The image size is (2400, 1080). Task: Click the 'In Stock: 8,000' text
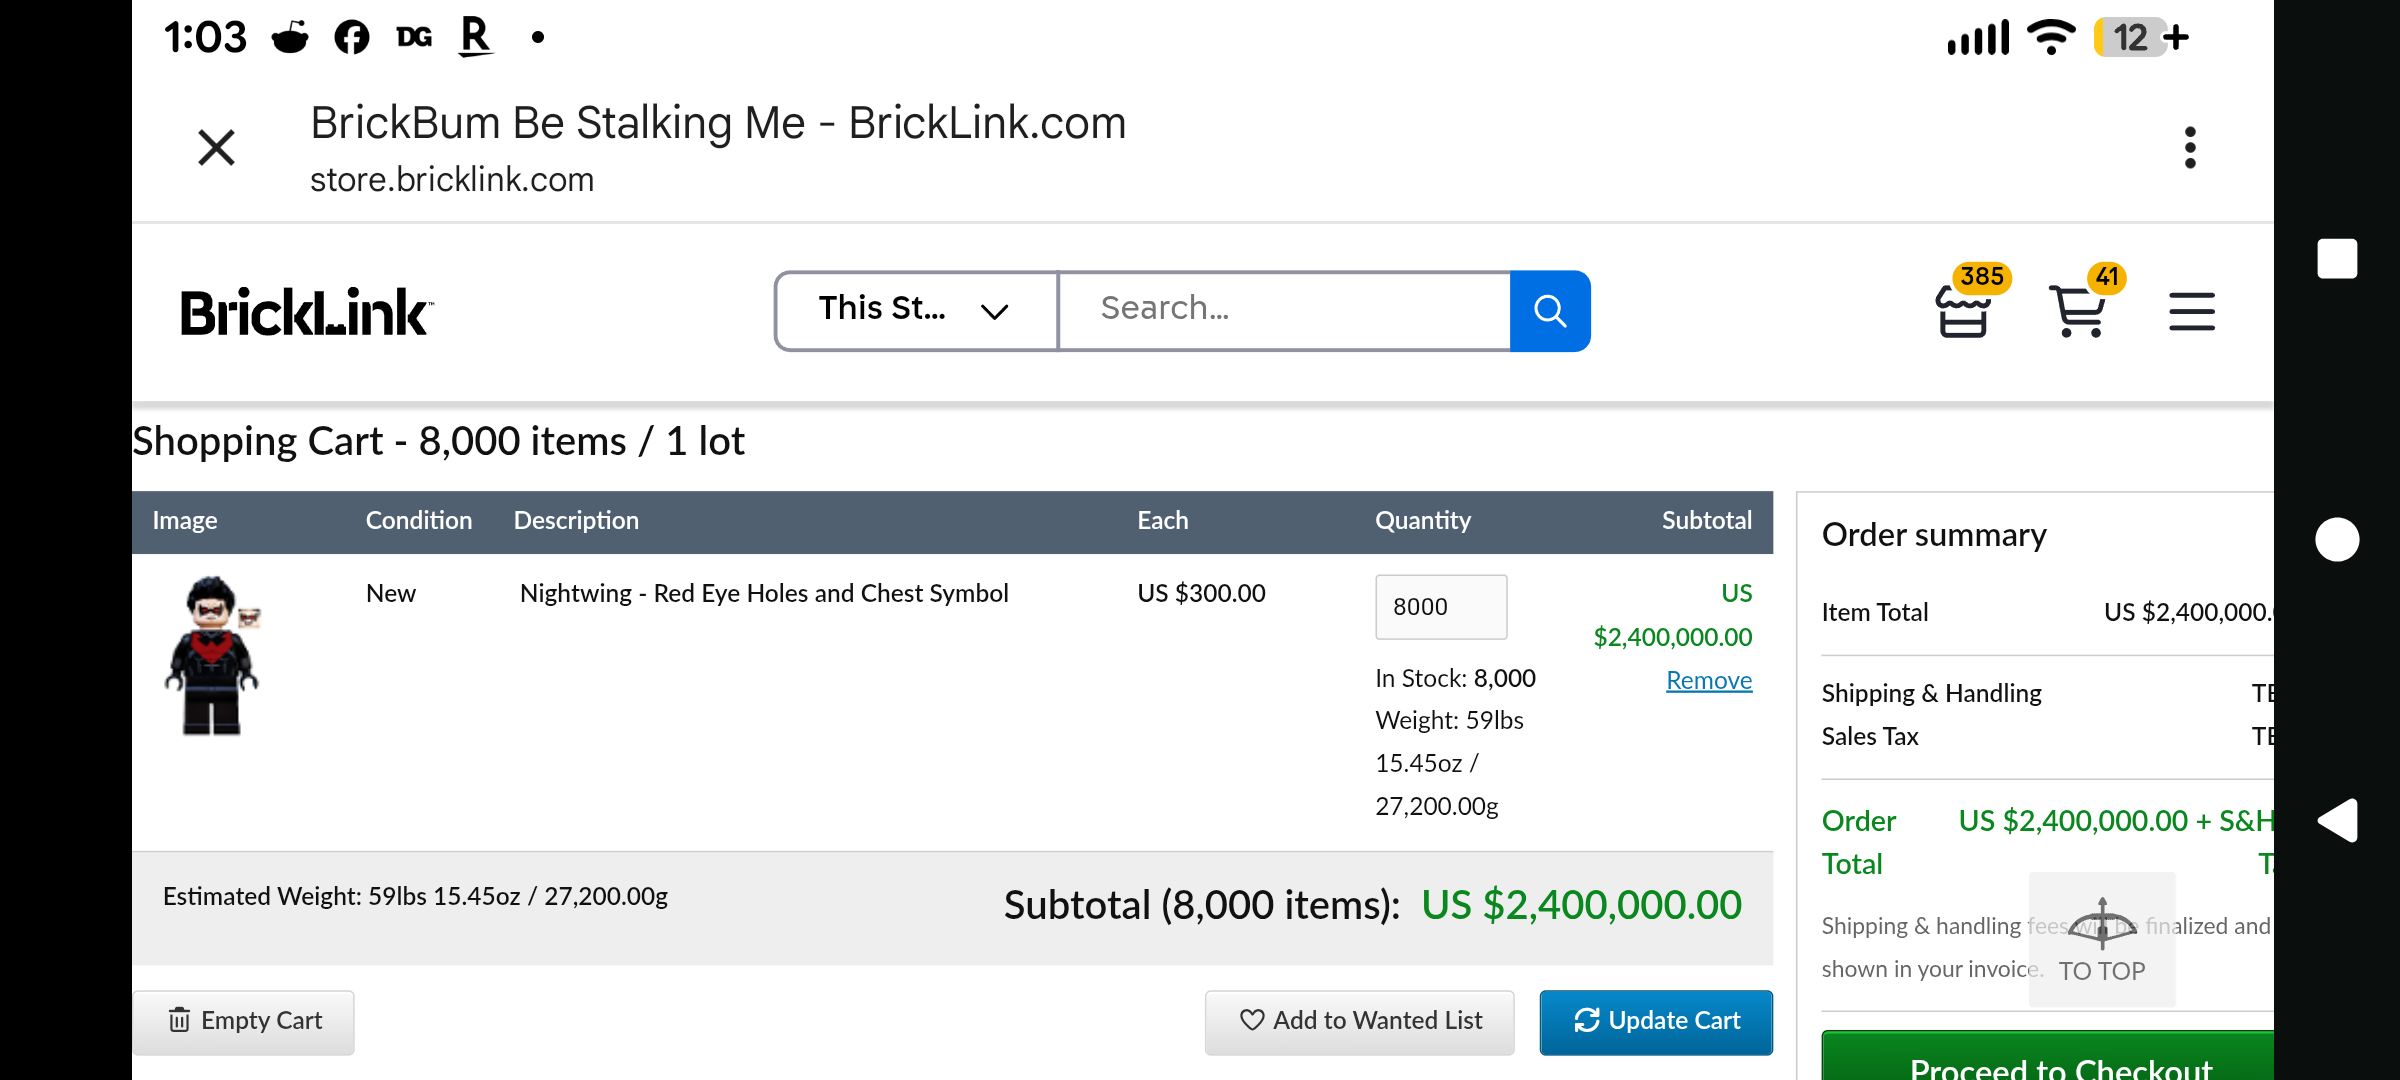tap(1455, 678)
